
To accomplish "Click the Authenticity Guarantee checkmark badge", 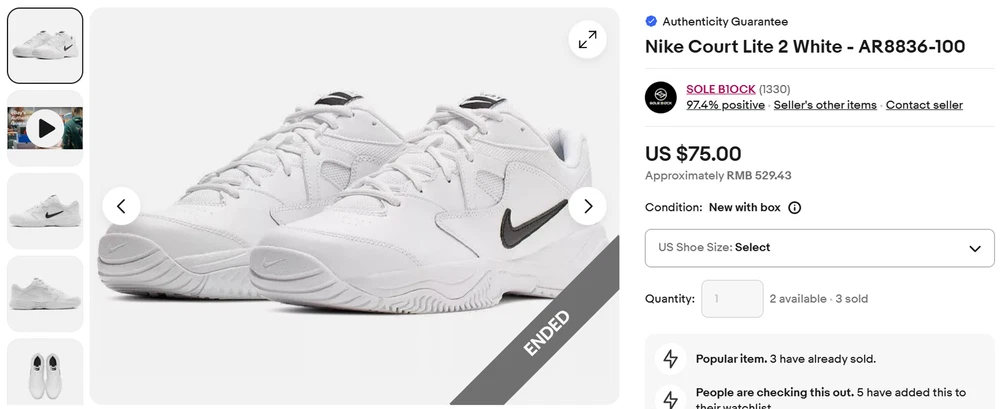I will click(x=651, y=21).
